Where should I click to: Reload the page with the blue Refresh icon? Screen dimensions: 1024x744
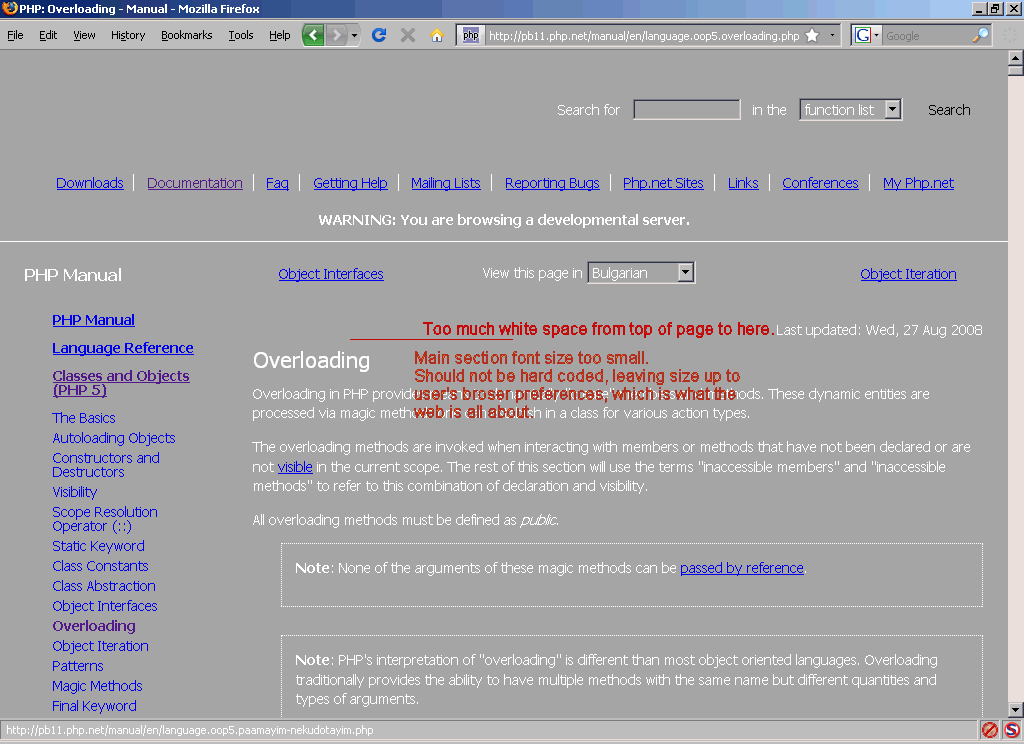click(x=379, y=35)
